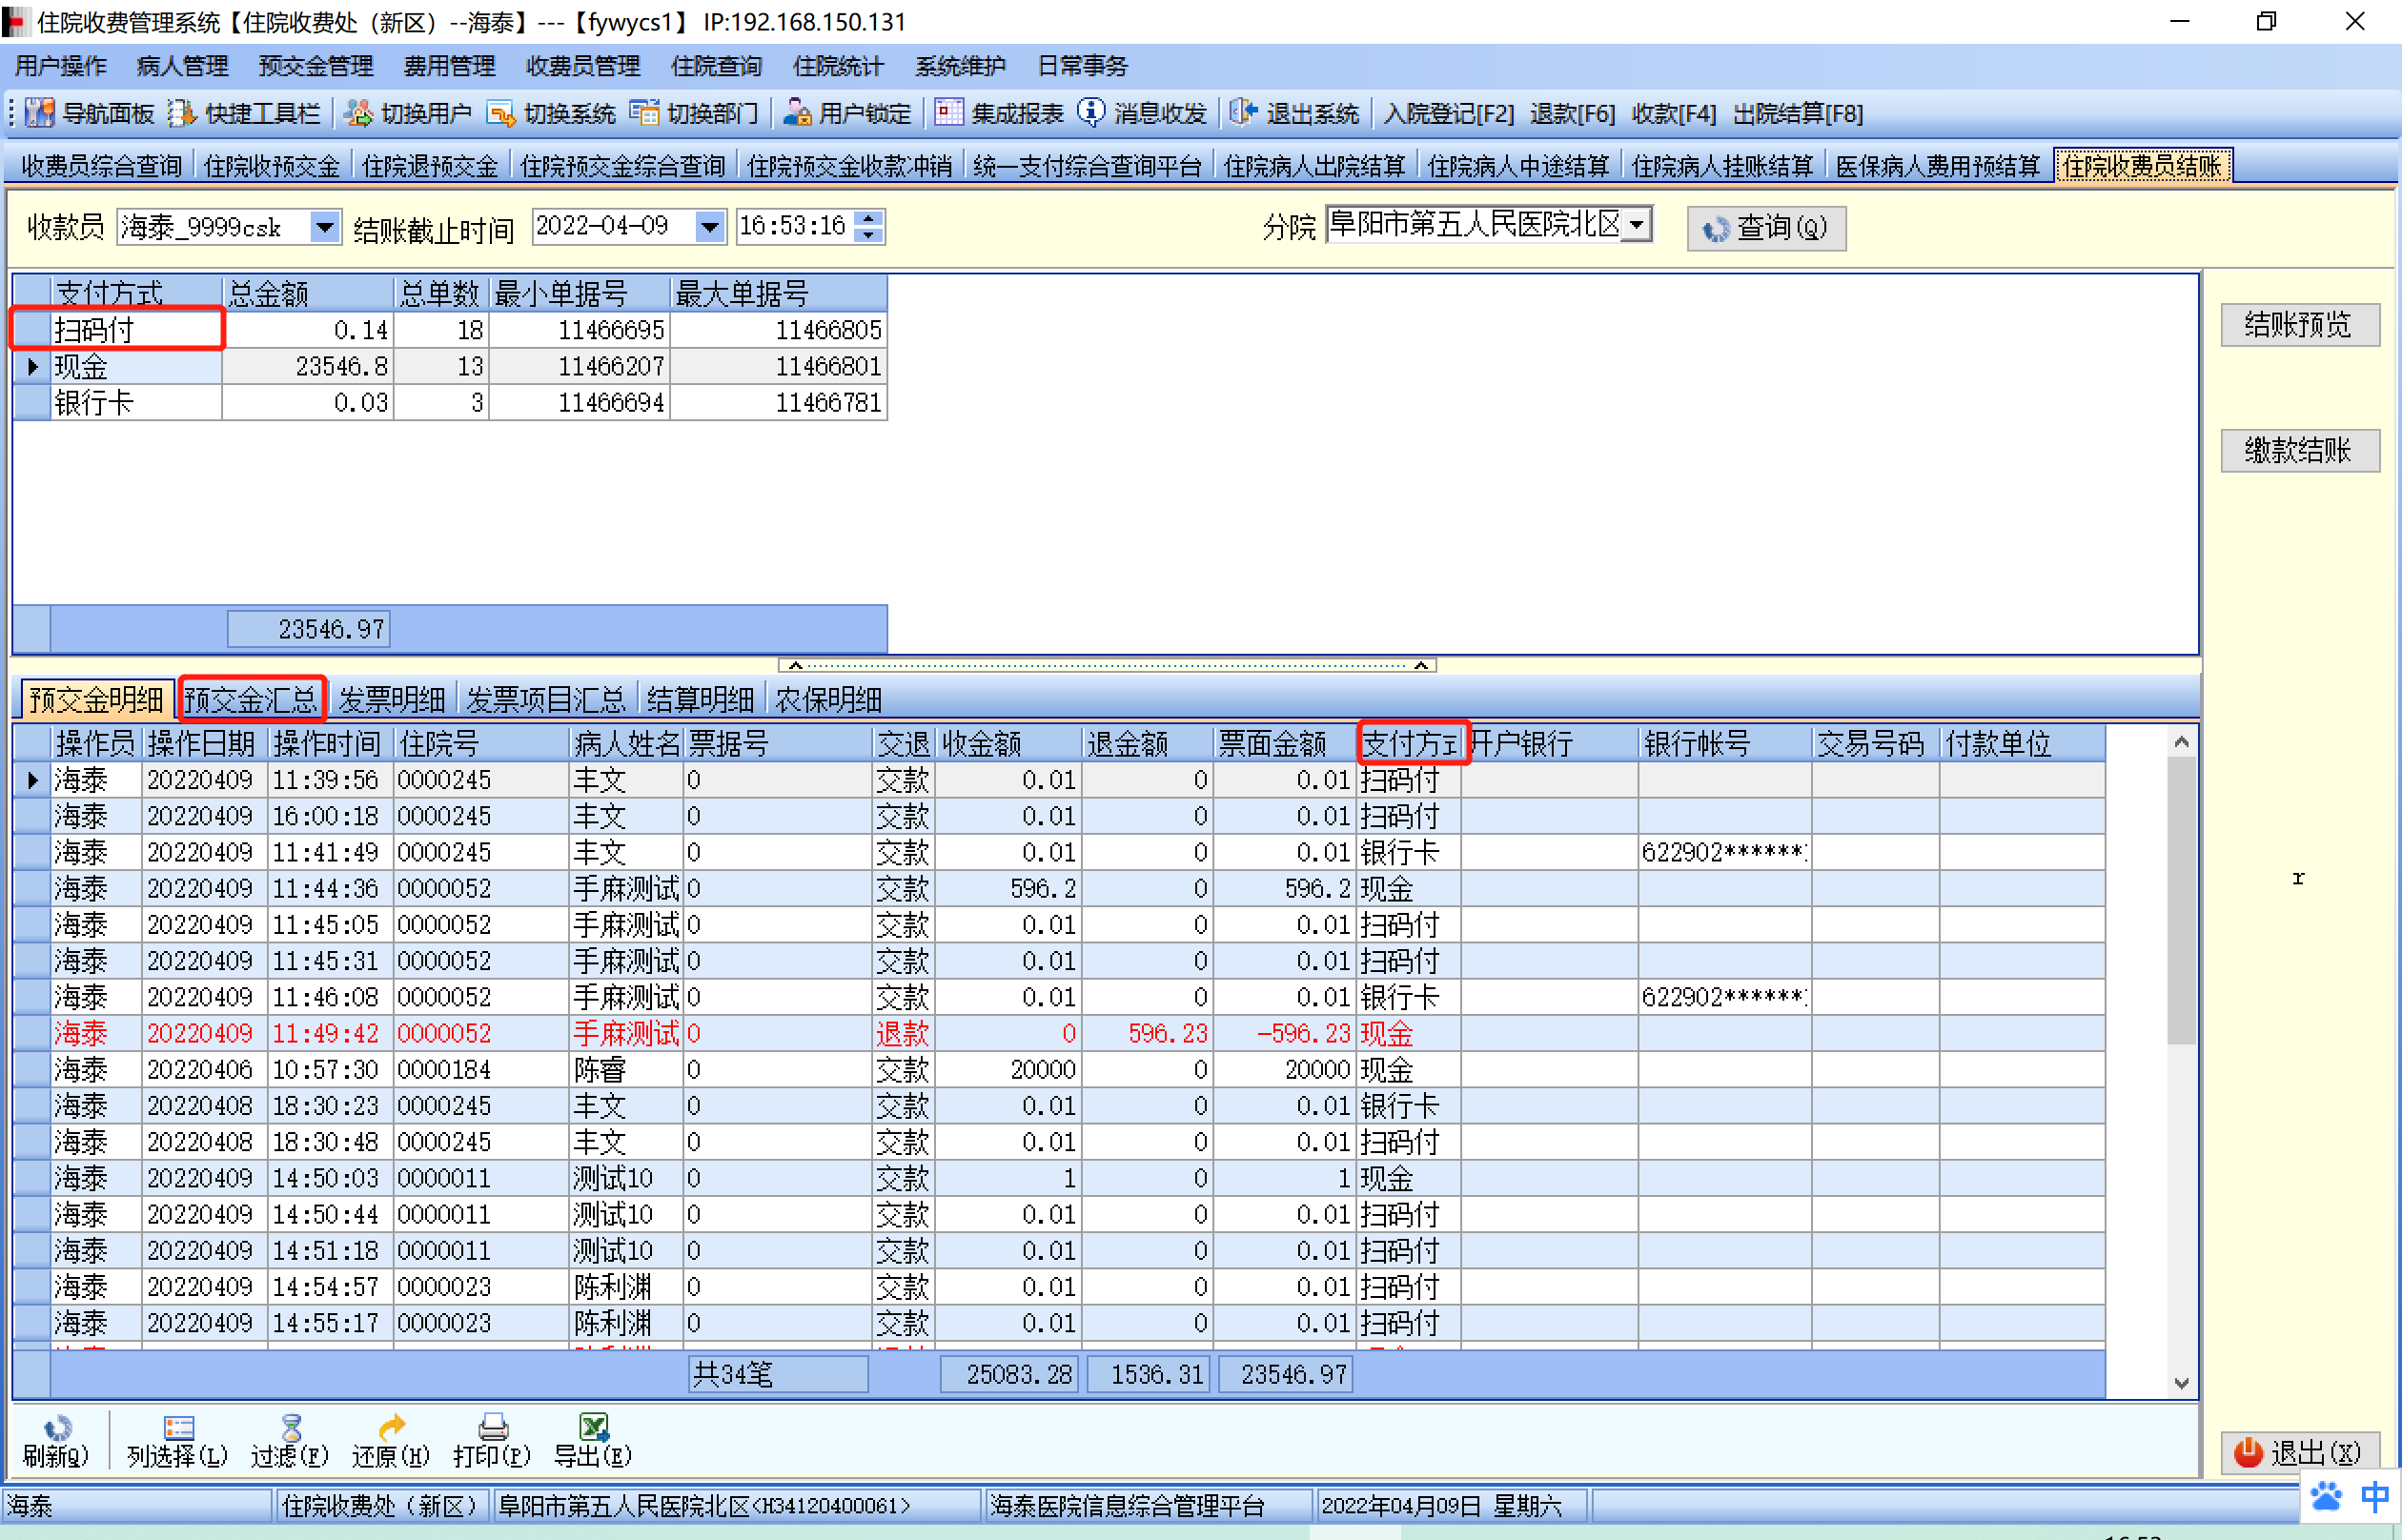Open the 分院 branch hospital dropdown
The height and width of the screenshot is (1540, 2402).
pos(1636,225)
